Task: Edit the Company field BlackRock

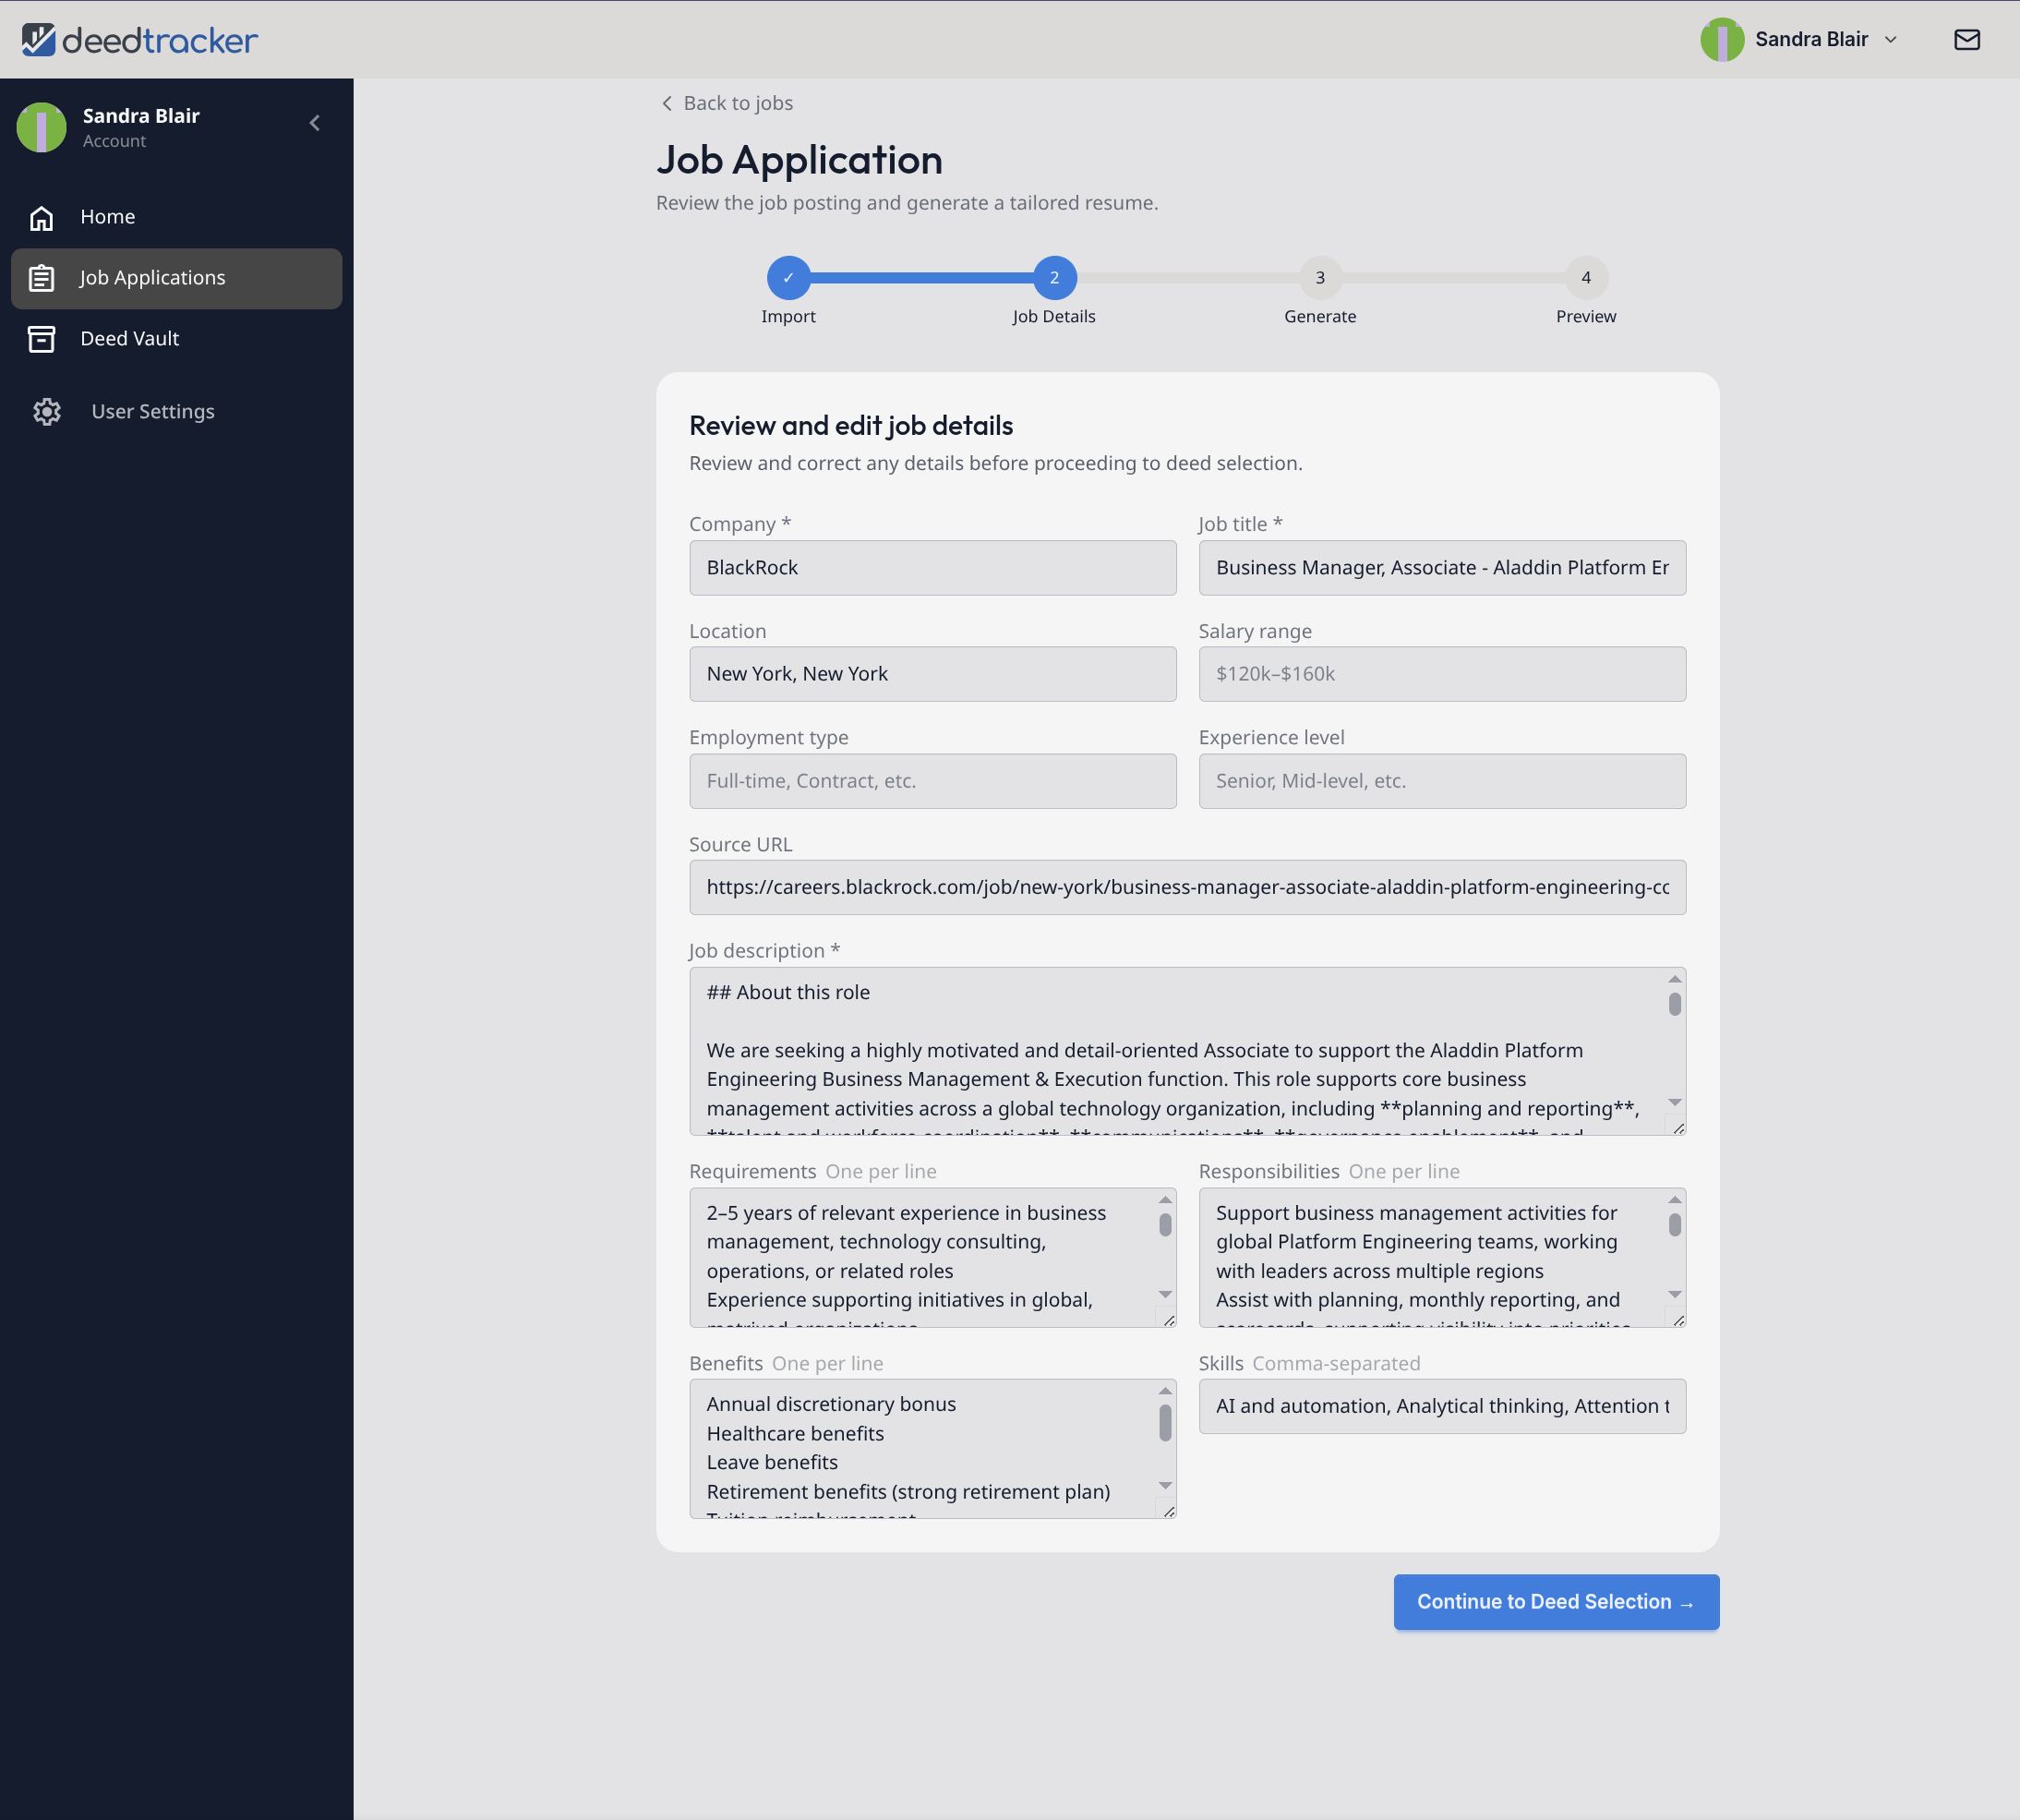Action: (x=932, y=568)
